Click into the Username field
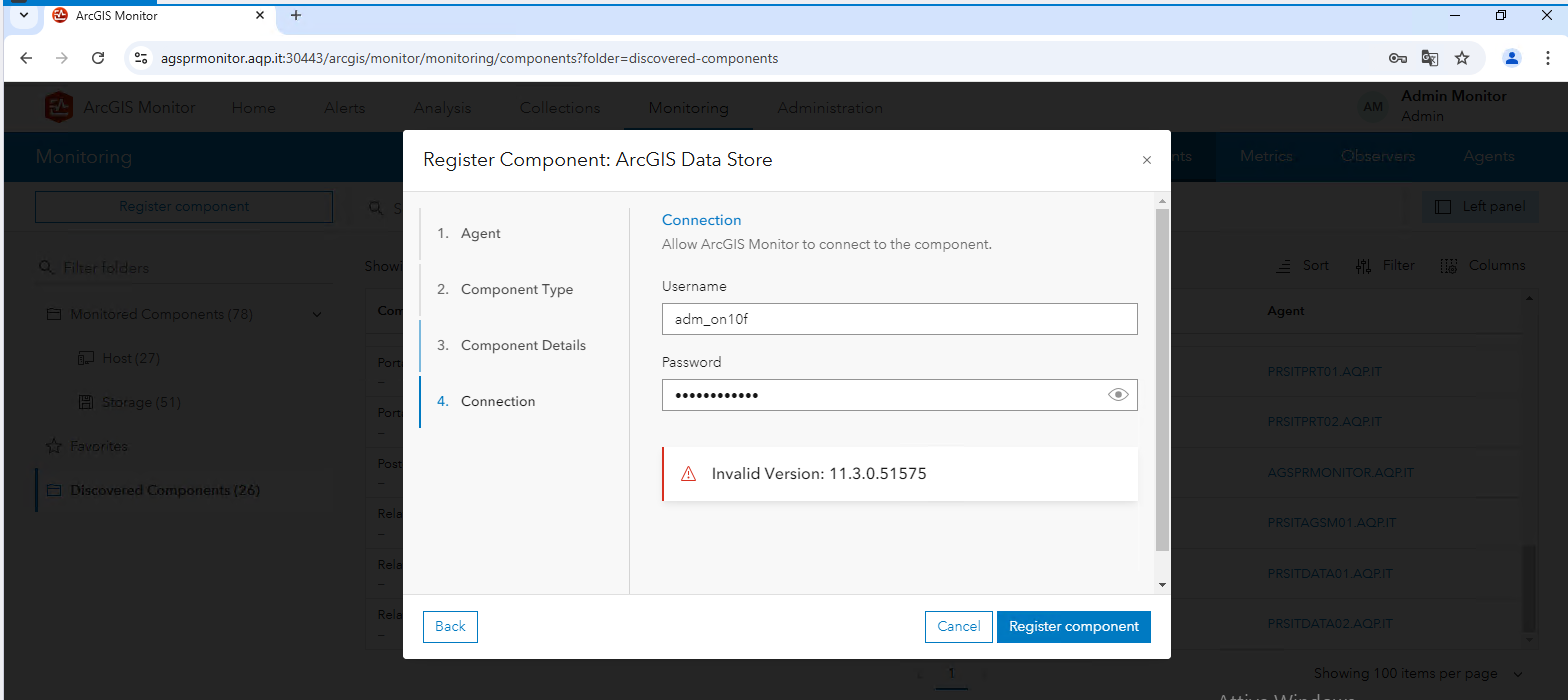The image size is (1568, 700). click(x=899, y=319)
